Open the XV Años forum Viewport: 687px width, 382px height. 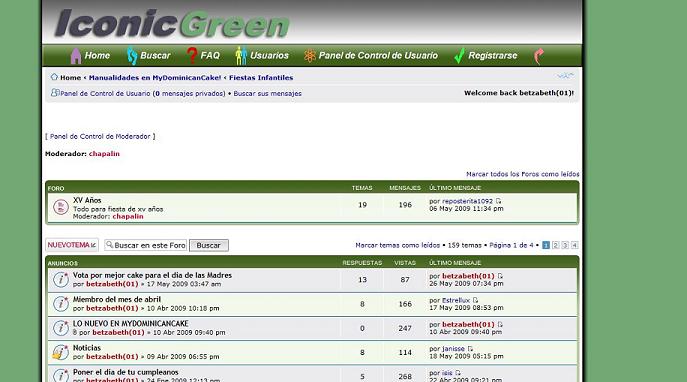(87, 200)
